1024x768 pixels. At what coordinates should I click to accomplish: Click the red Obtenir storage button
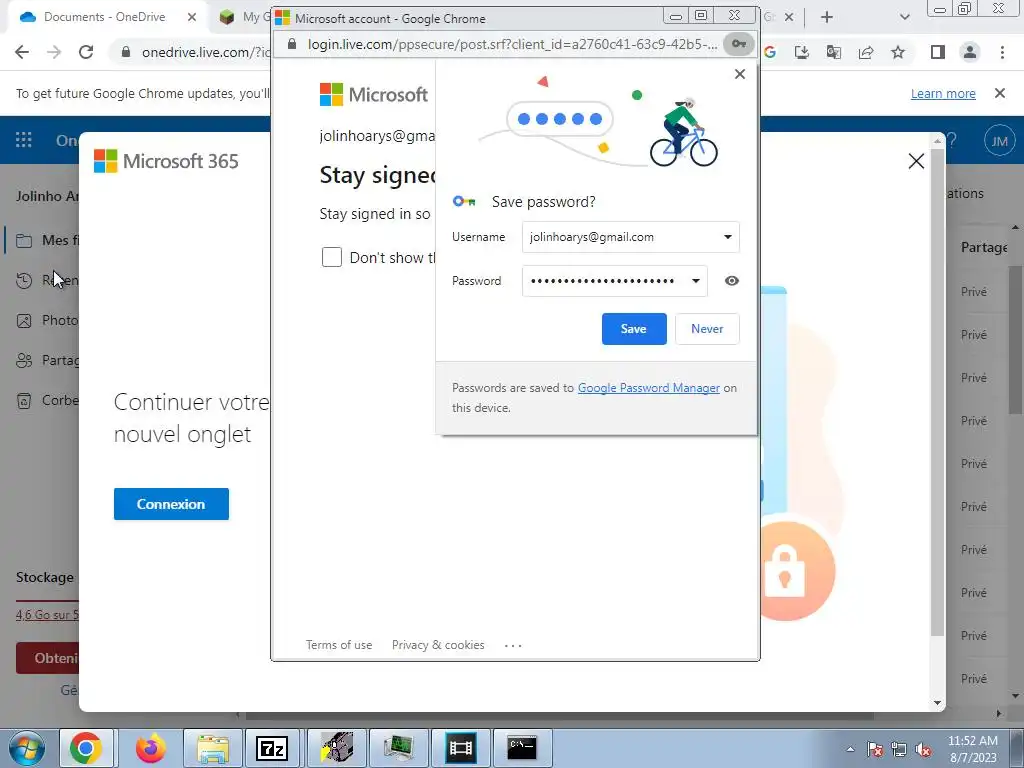tap(47, 658)
